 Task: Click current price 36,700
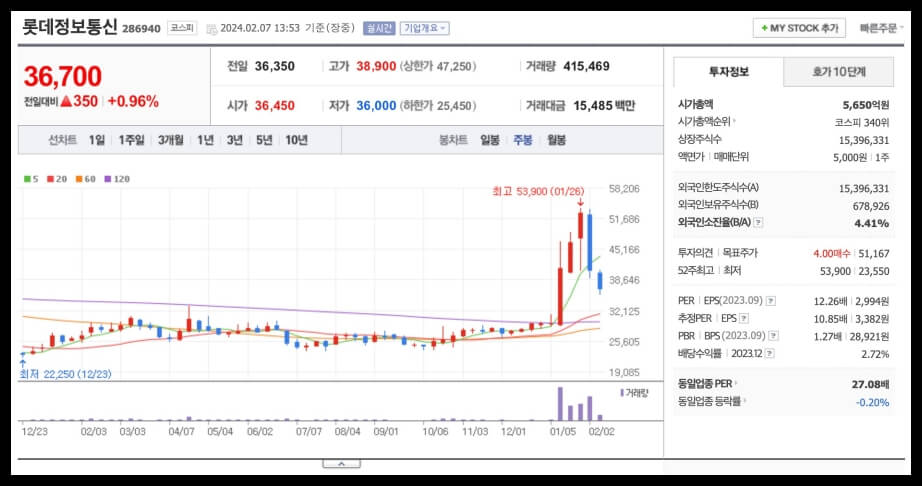tap(63, 76)
